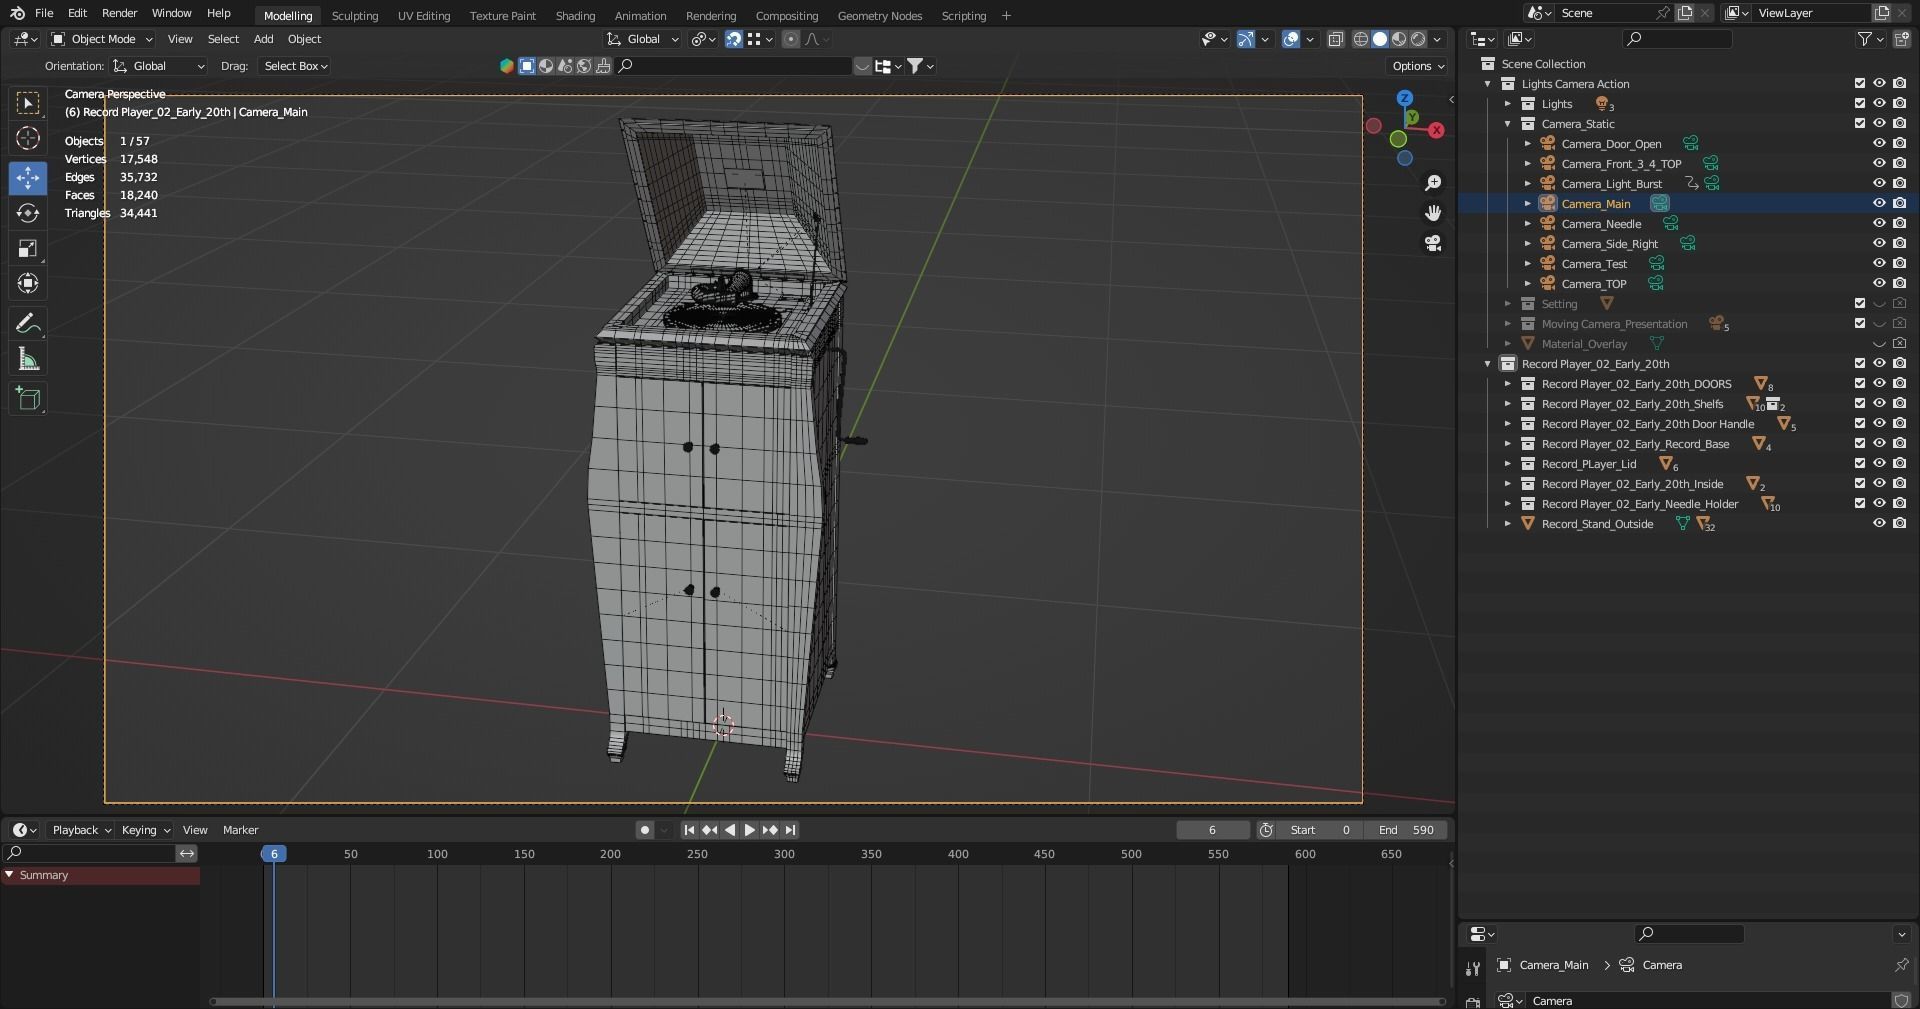Viewport: 1920px width, 1009px height.
Task: Expand the Record_PLayer_Lid collection
Action: click(1508, 464)
